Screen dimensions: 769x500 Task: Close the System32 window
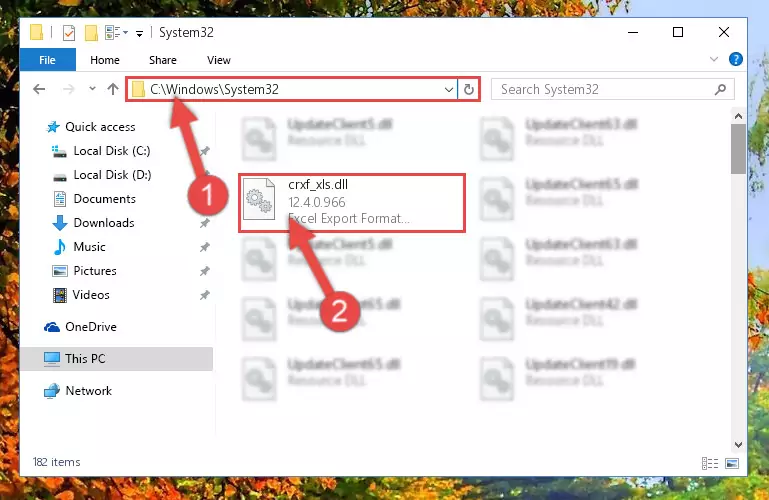(x=723, y=32)
